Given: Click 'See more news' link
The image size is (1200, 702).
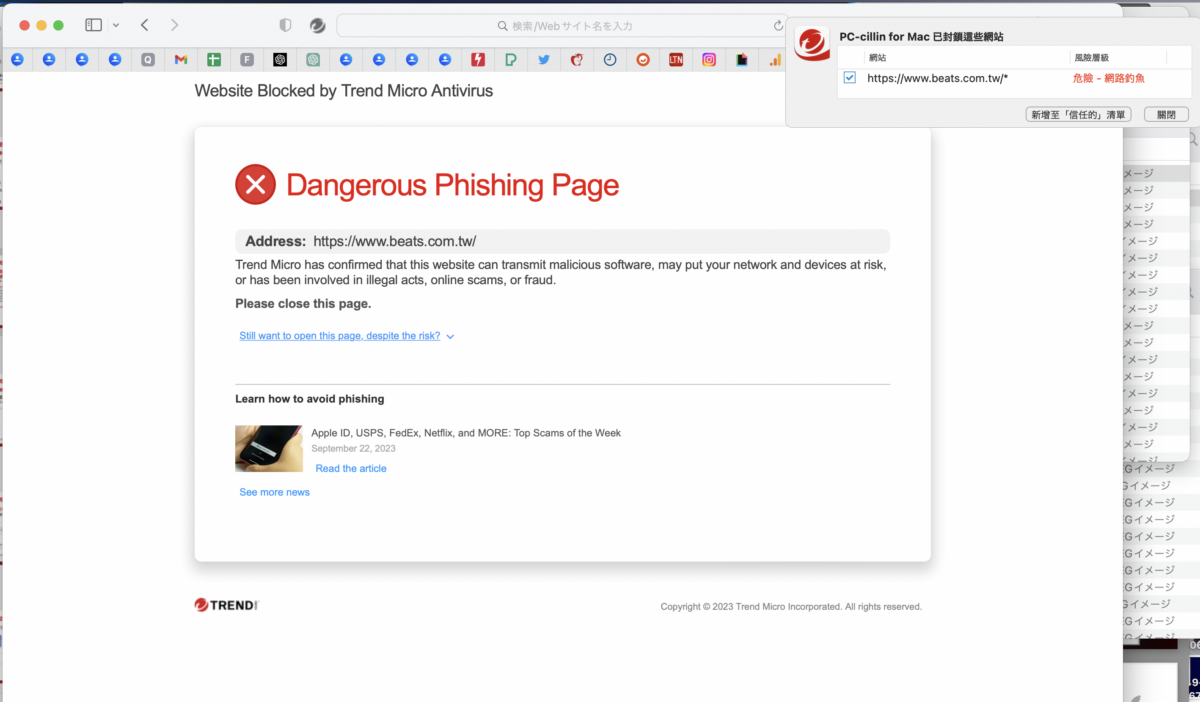Looking at the screenshot, I should (274, 492).
